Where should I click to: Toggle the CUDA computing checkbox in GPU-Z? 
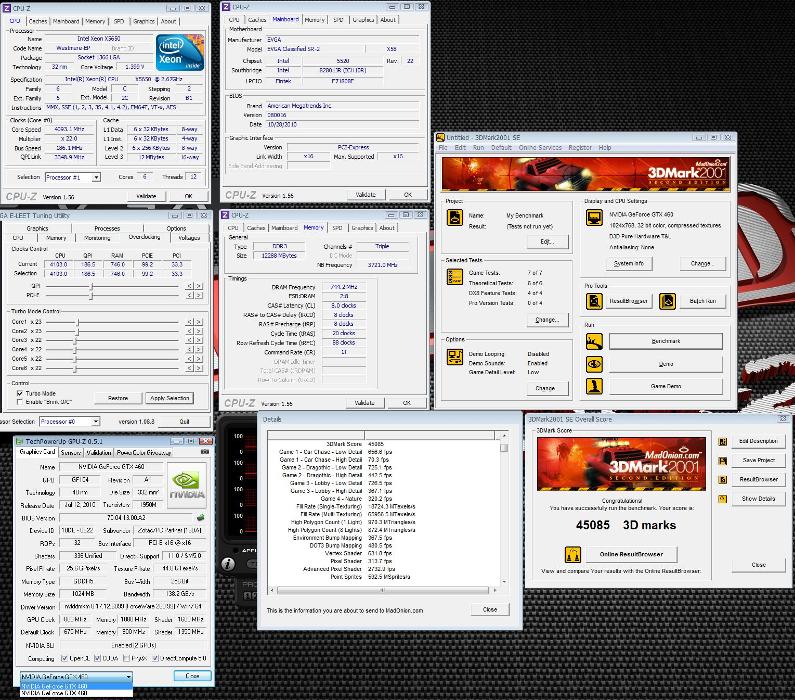[98, 658]
